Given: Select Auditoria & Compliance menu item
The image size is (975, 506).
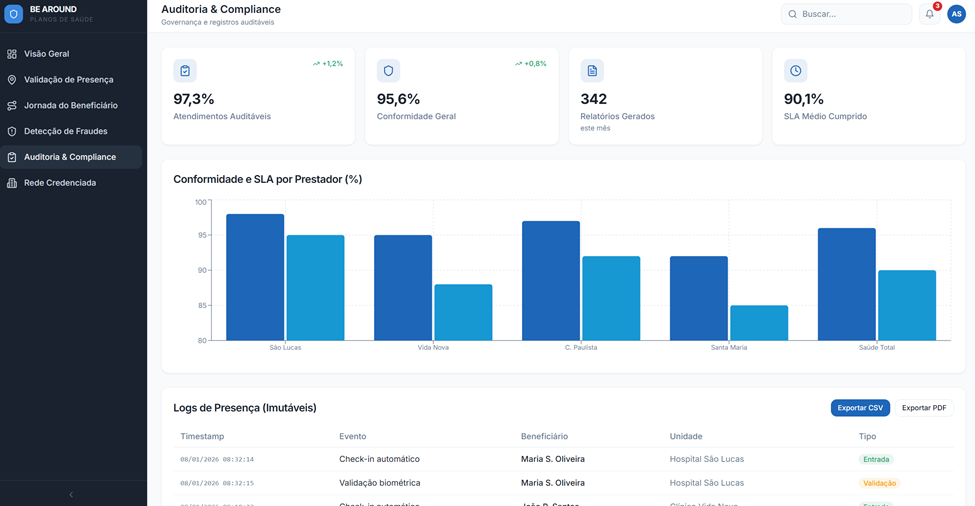Looking at the screenshot, I should (71, 157).
